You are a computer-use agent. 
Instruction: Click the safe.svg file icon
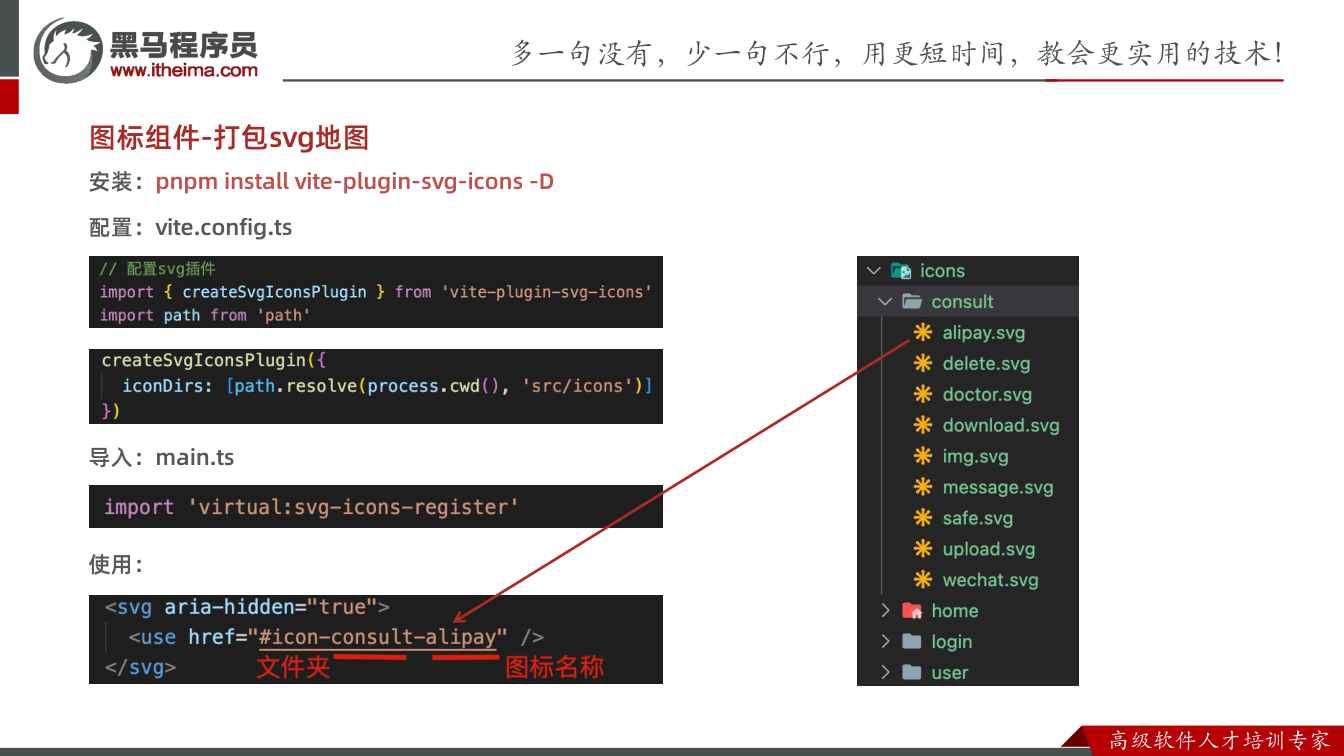coord(923,519)
